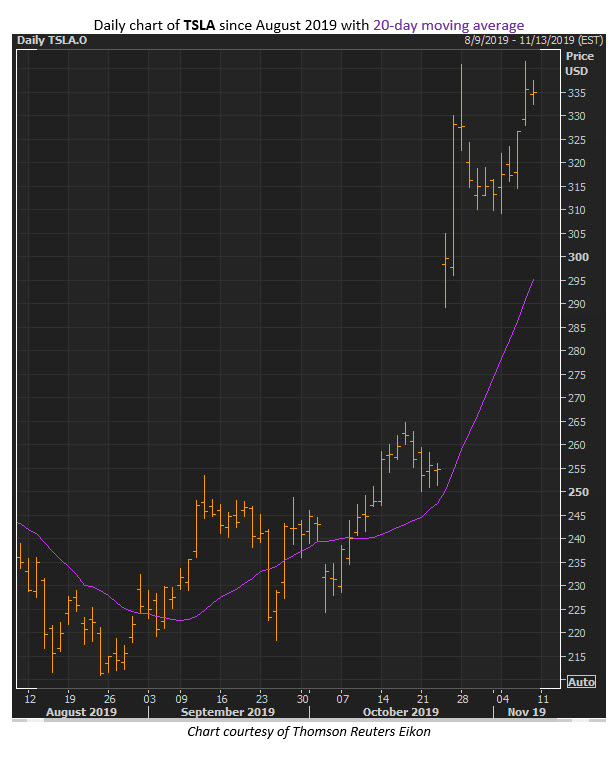
Task: Click date tick 19 on time axis
Action: click(70, 699)
